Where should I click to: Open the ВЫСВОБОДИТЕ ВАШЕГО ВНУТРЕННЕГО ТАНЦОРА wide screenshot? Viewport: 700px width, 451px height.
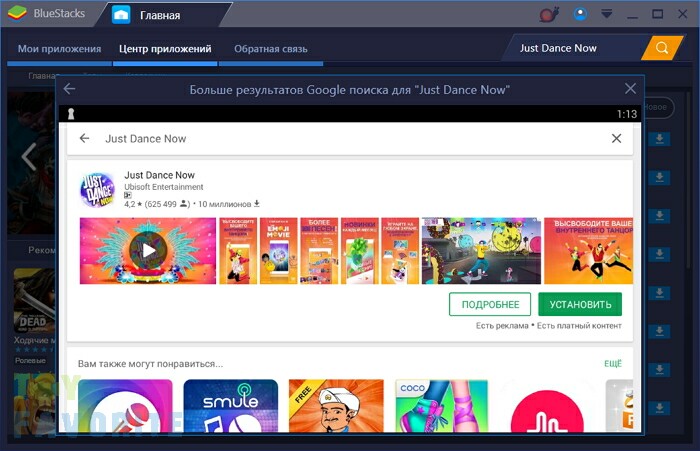tap(588, 251)
